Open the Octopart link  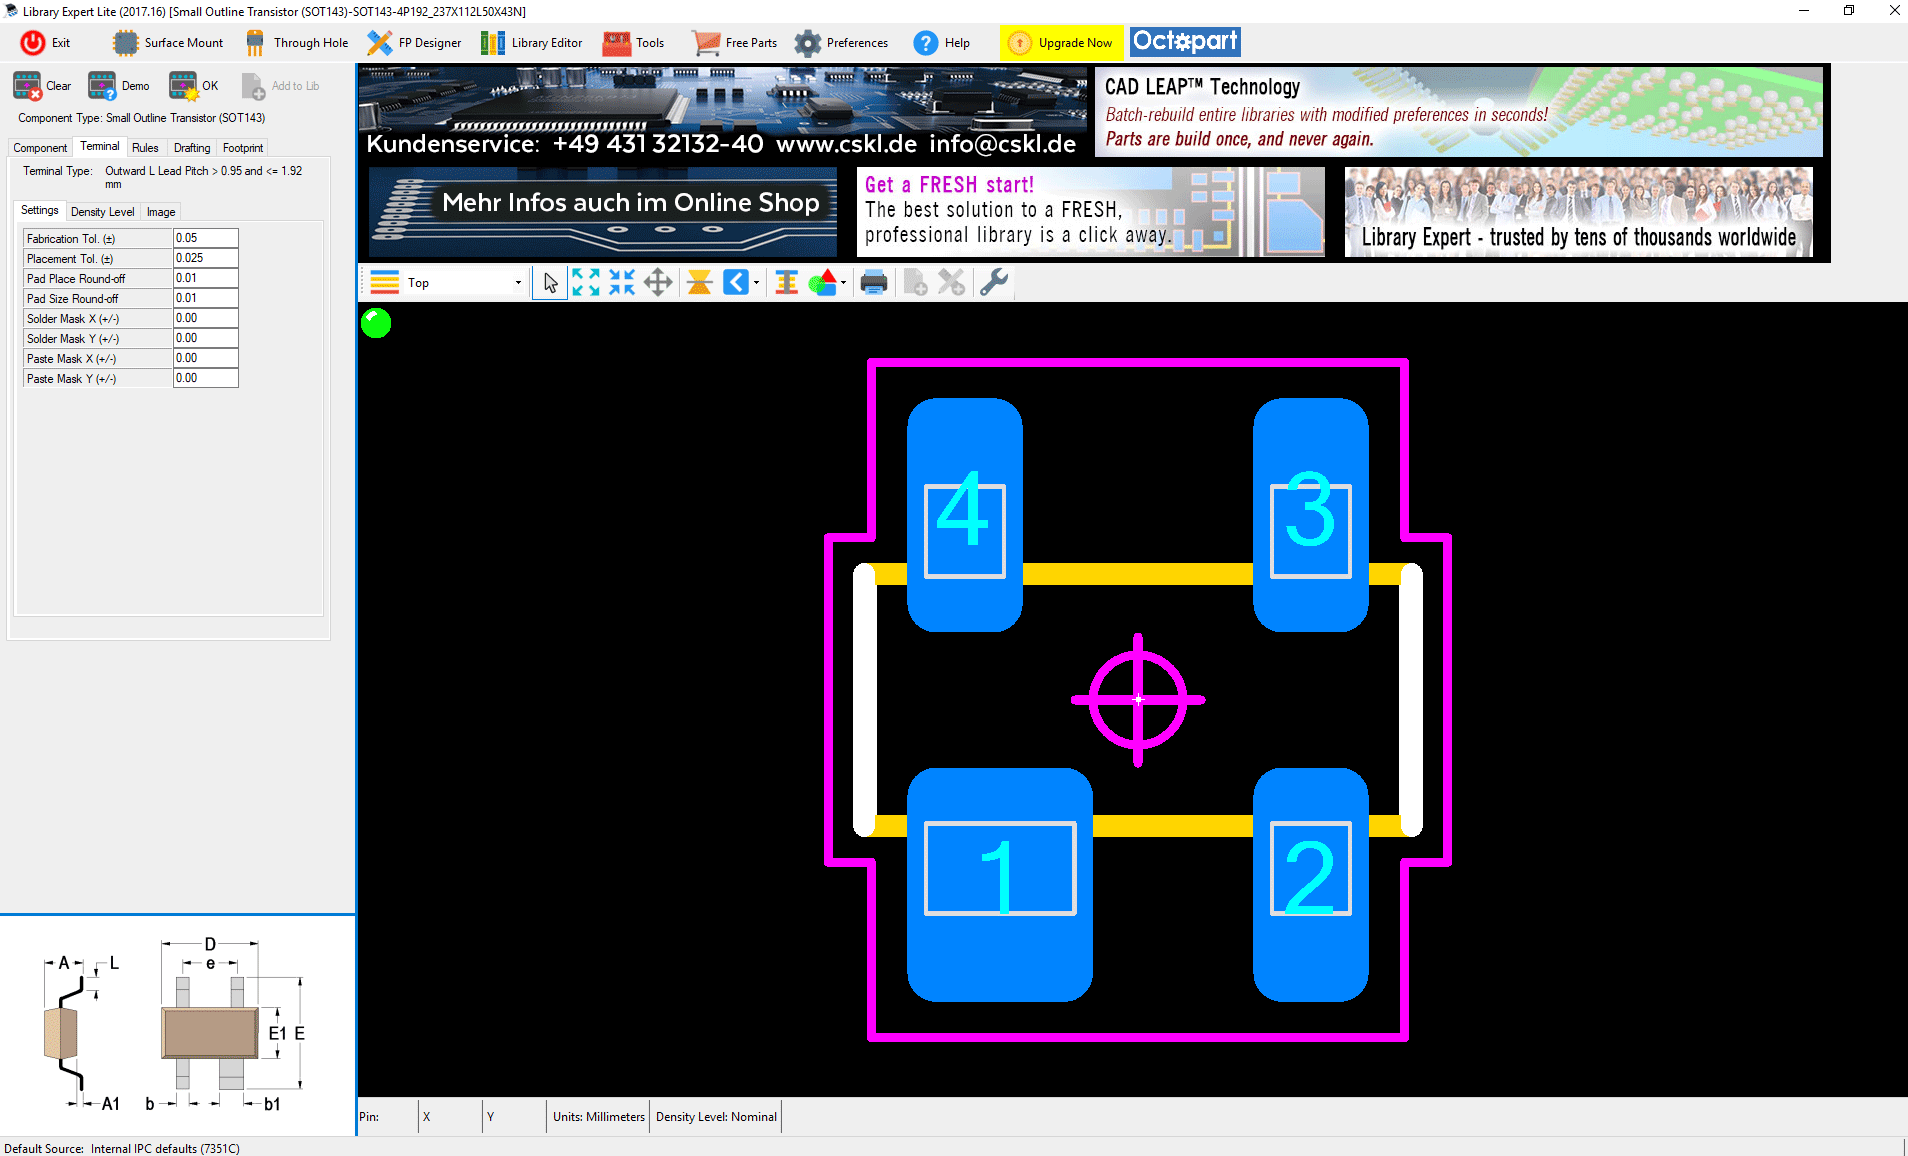pyautogui.click(x=1185, y=41)
